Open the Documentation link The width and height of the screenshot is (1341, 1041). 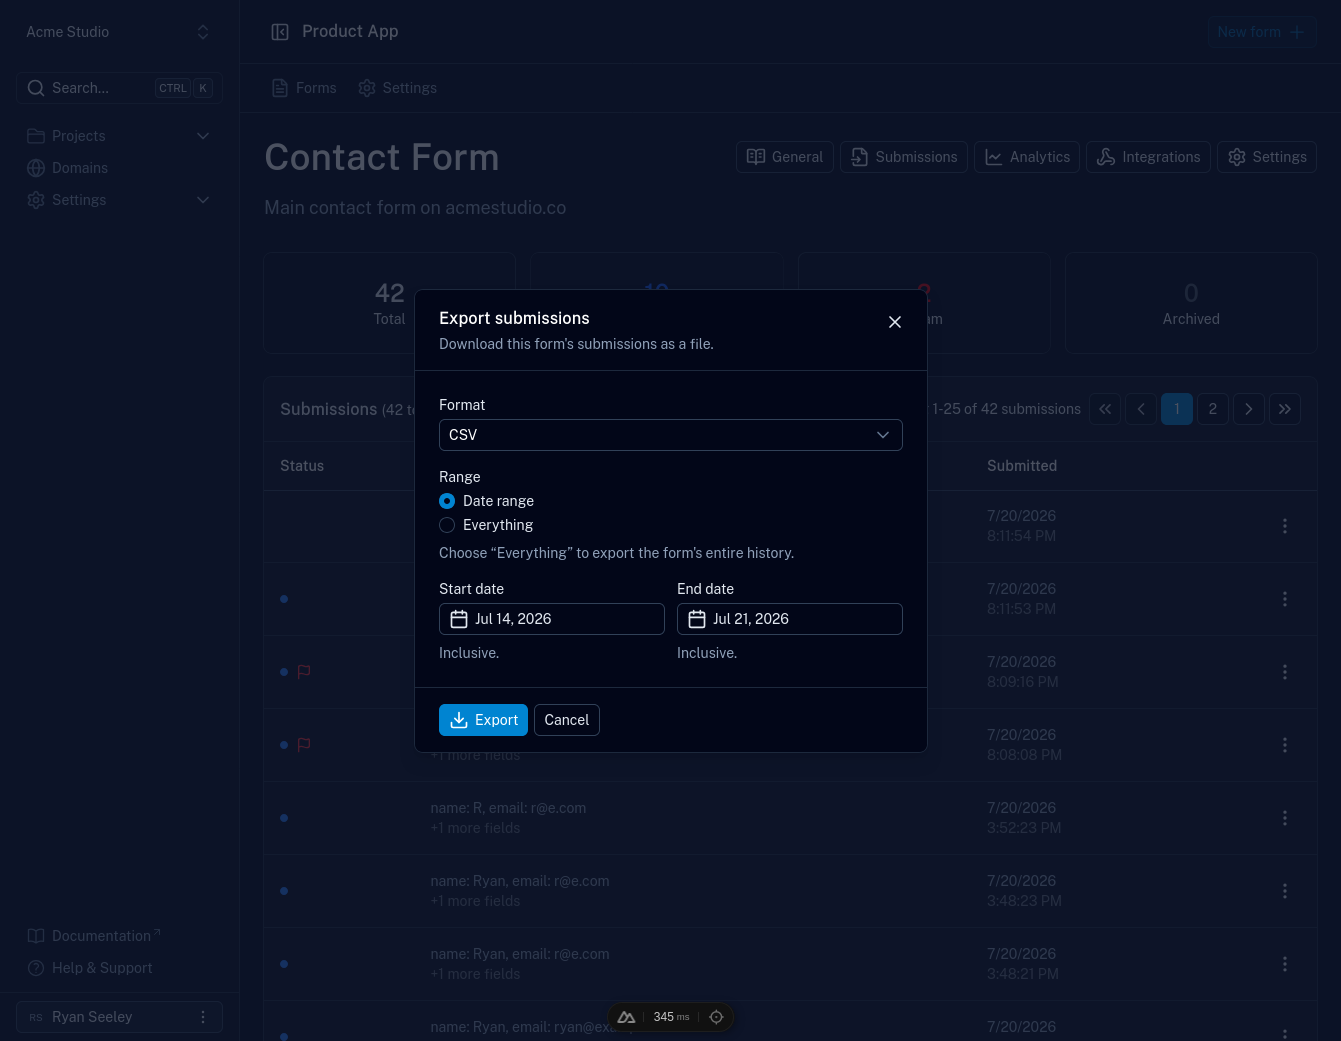click(x=93, y=936)
